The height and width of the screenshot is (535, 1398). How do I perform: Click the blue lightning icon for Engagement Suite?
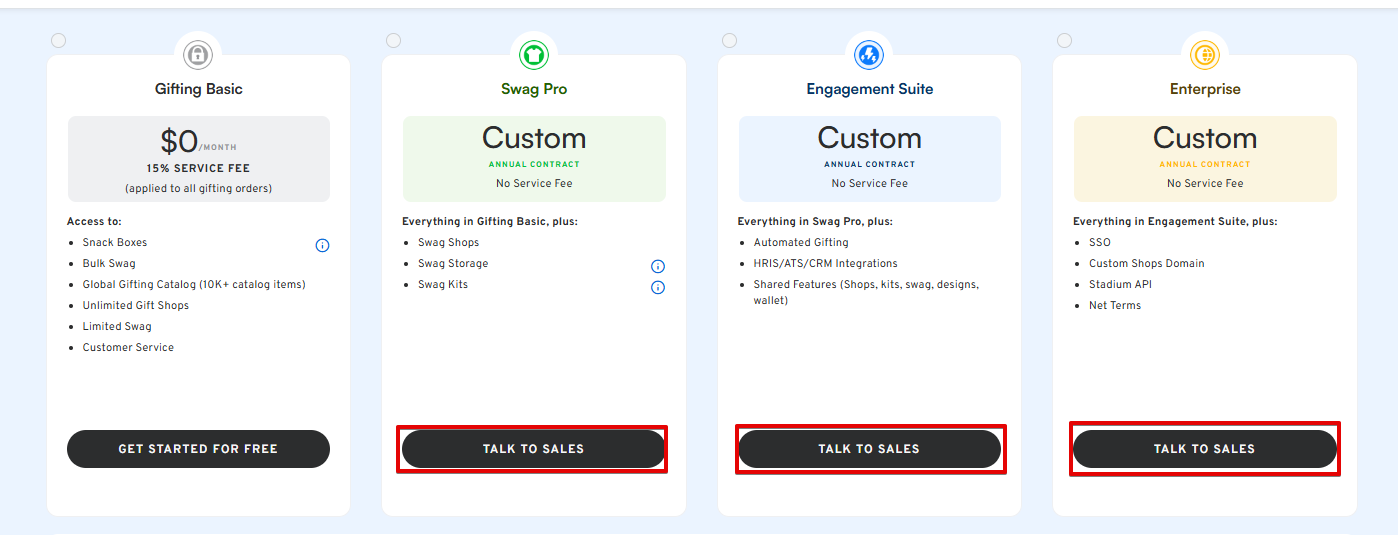869,54
